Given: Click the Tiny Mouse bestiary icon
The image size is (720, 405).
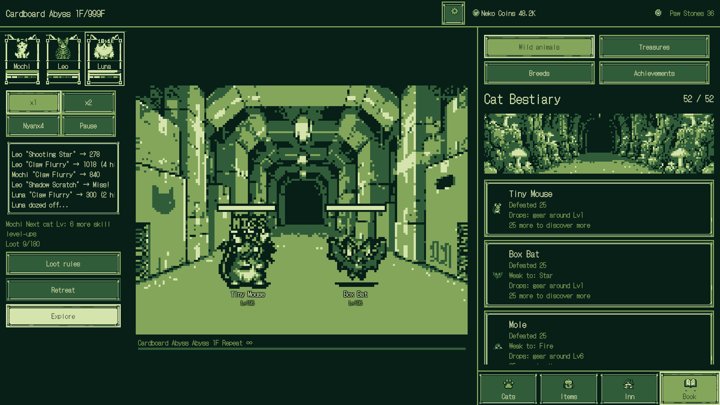Looking at the screenshot, I should point(497,209).
